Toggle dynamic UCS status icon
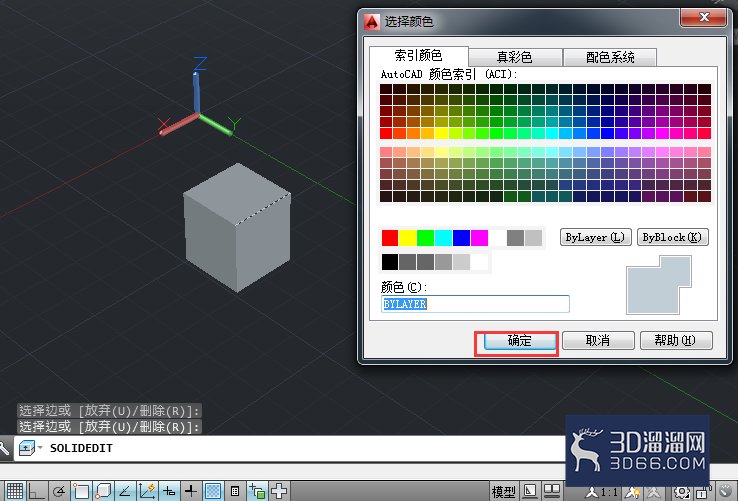This screenshot has width=738, height=501. tap(147, 491)
